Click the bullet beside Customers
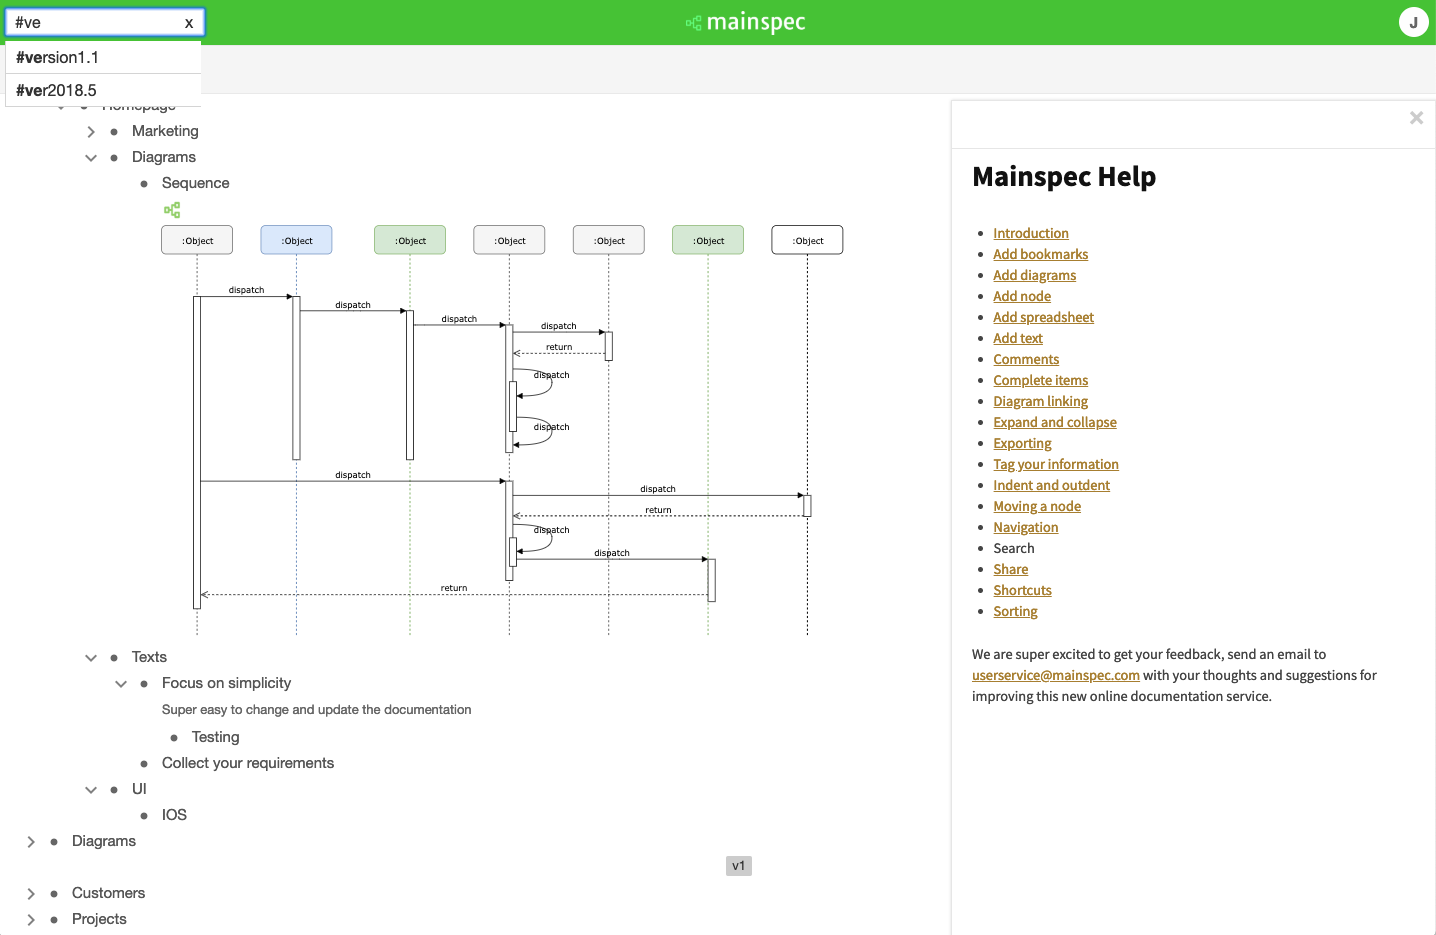The image size is (1436, 935). click(54, 893)
